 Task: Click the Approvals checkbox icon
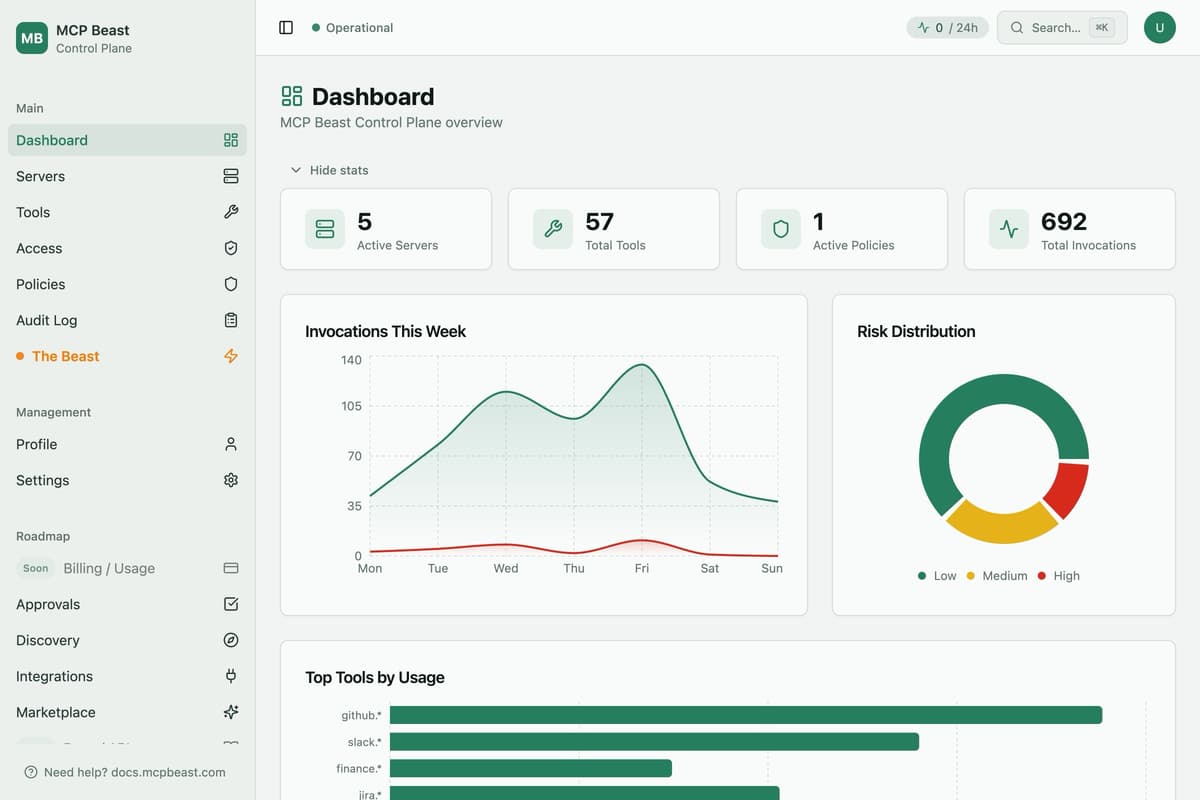[x=231, y=604]
